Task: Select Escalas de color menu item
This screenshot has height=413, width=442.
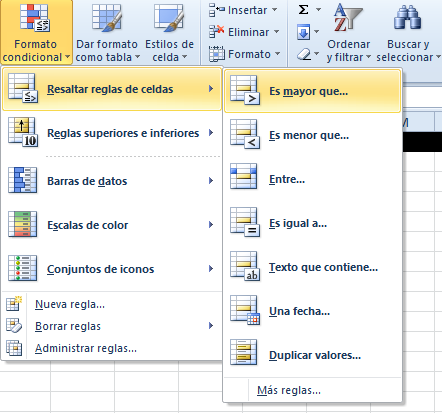Action: (x=112, y=225)
